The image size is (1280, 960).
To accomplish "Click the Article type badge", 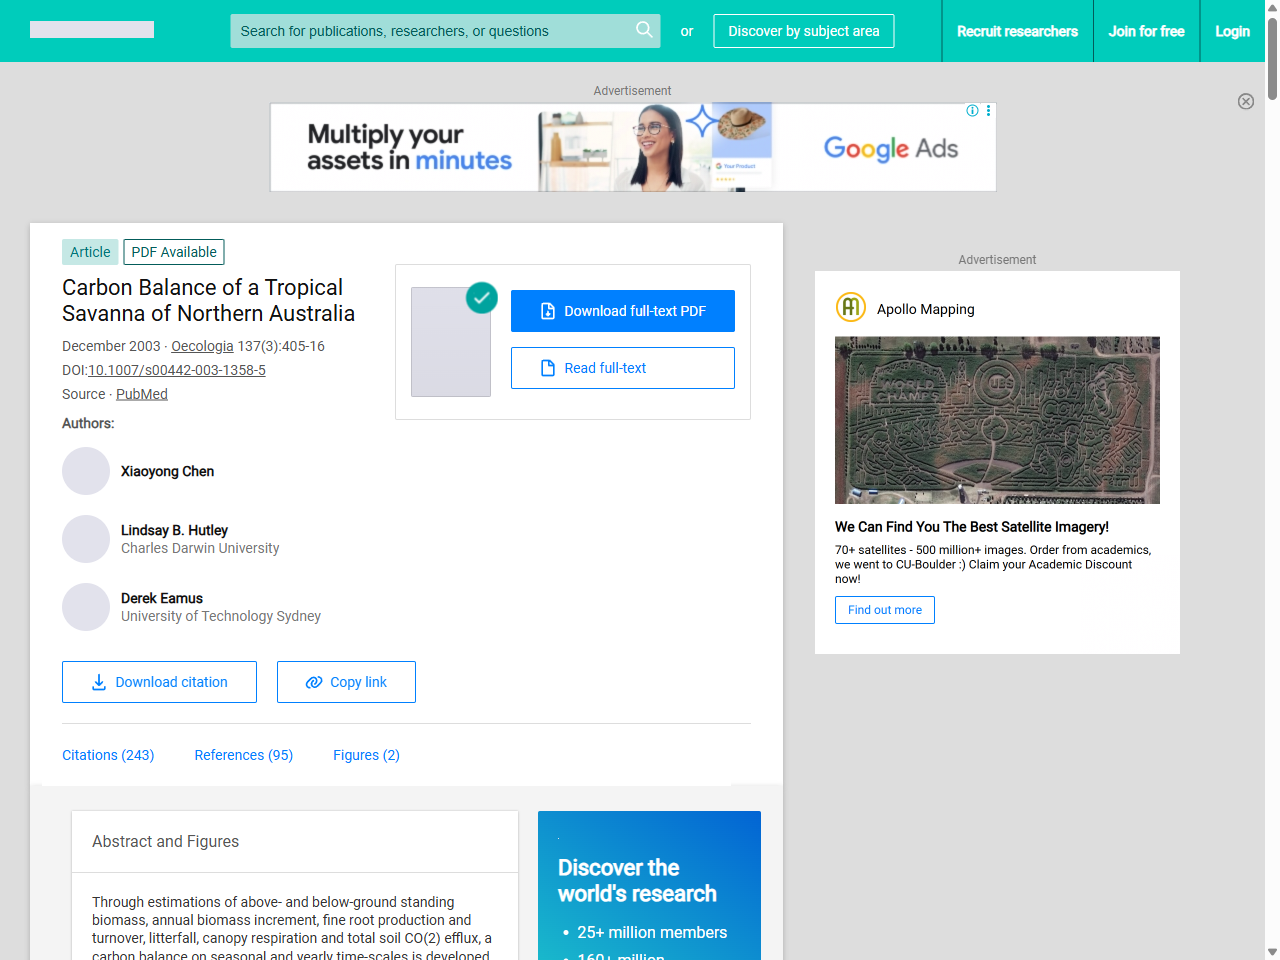I will tap(90, 252).
